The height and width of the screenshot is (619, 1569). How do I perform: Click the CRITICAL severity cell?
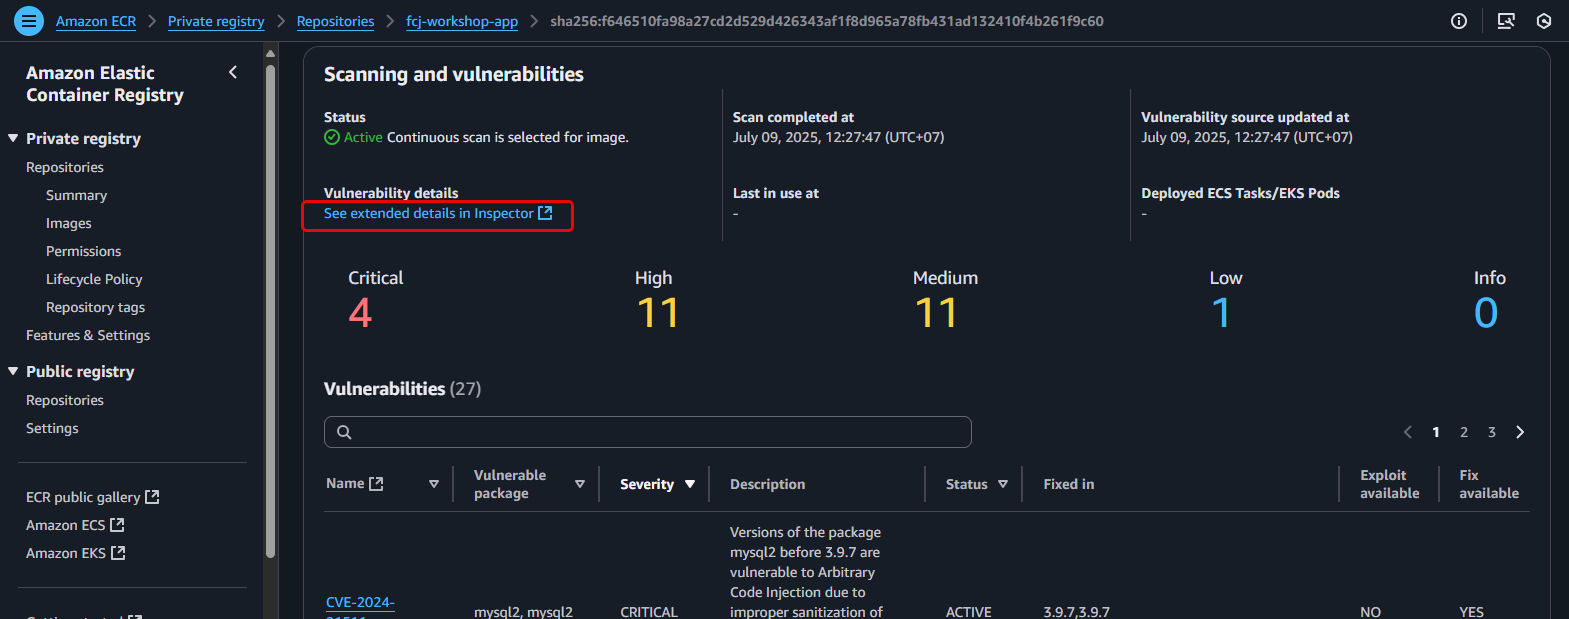[649, 612]
